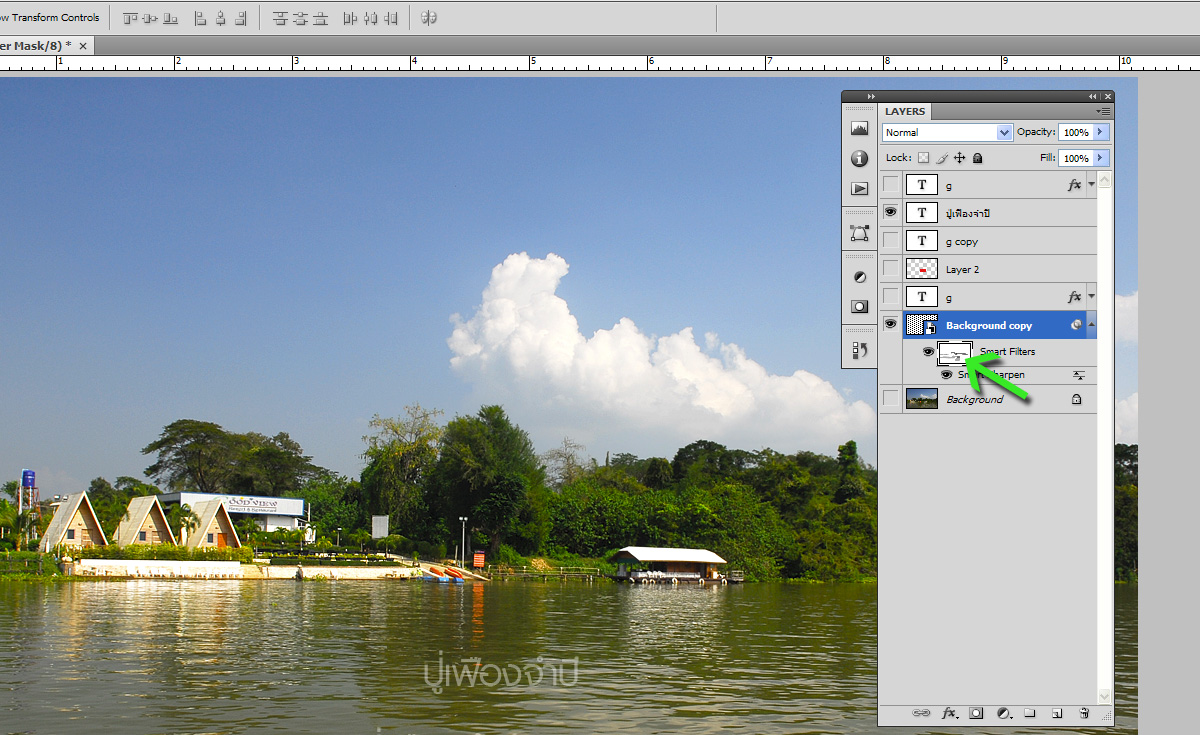This screenshot has height=735, width=1200.
Task: Click the Create new group folder icon
Action: 1029,713
